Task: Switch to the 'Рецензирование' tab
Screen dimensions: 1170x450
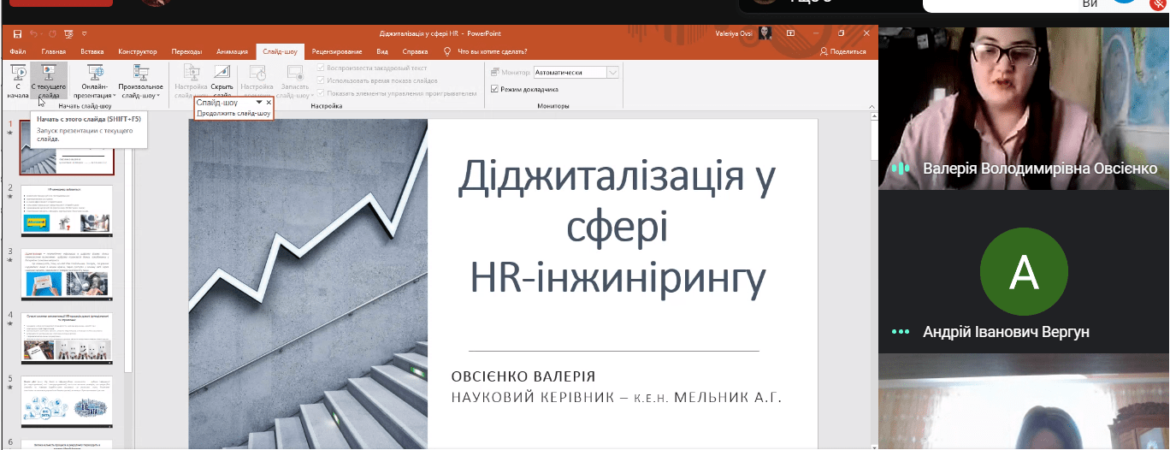Action: tap(337, 51)
